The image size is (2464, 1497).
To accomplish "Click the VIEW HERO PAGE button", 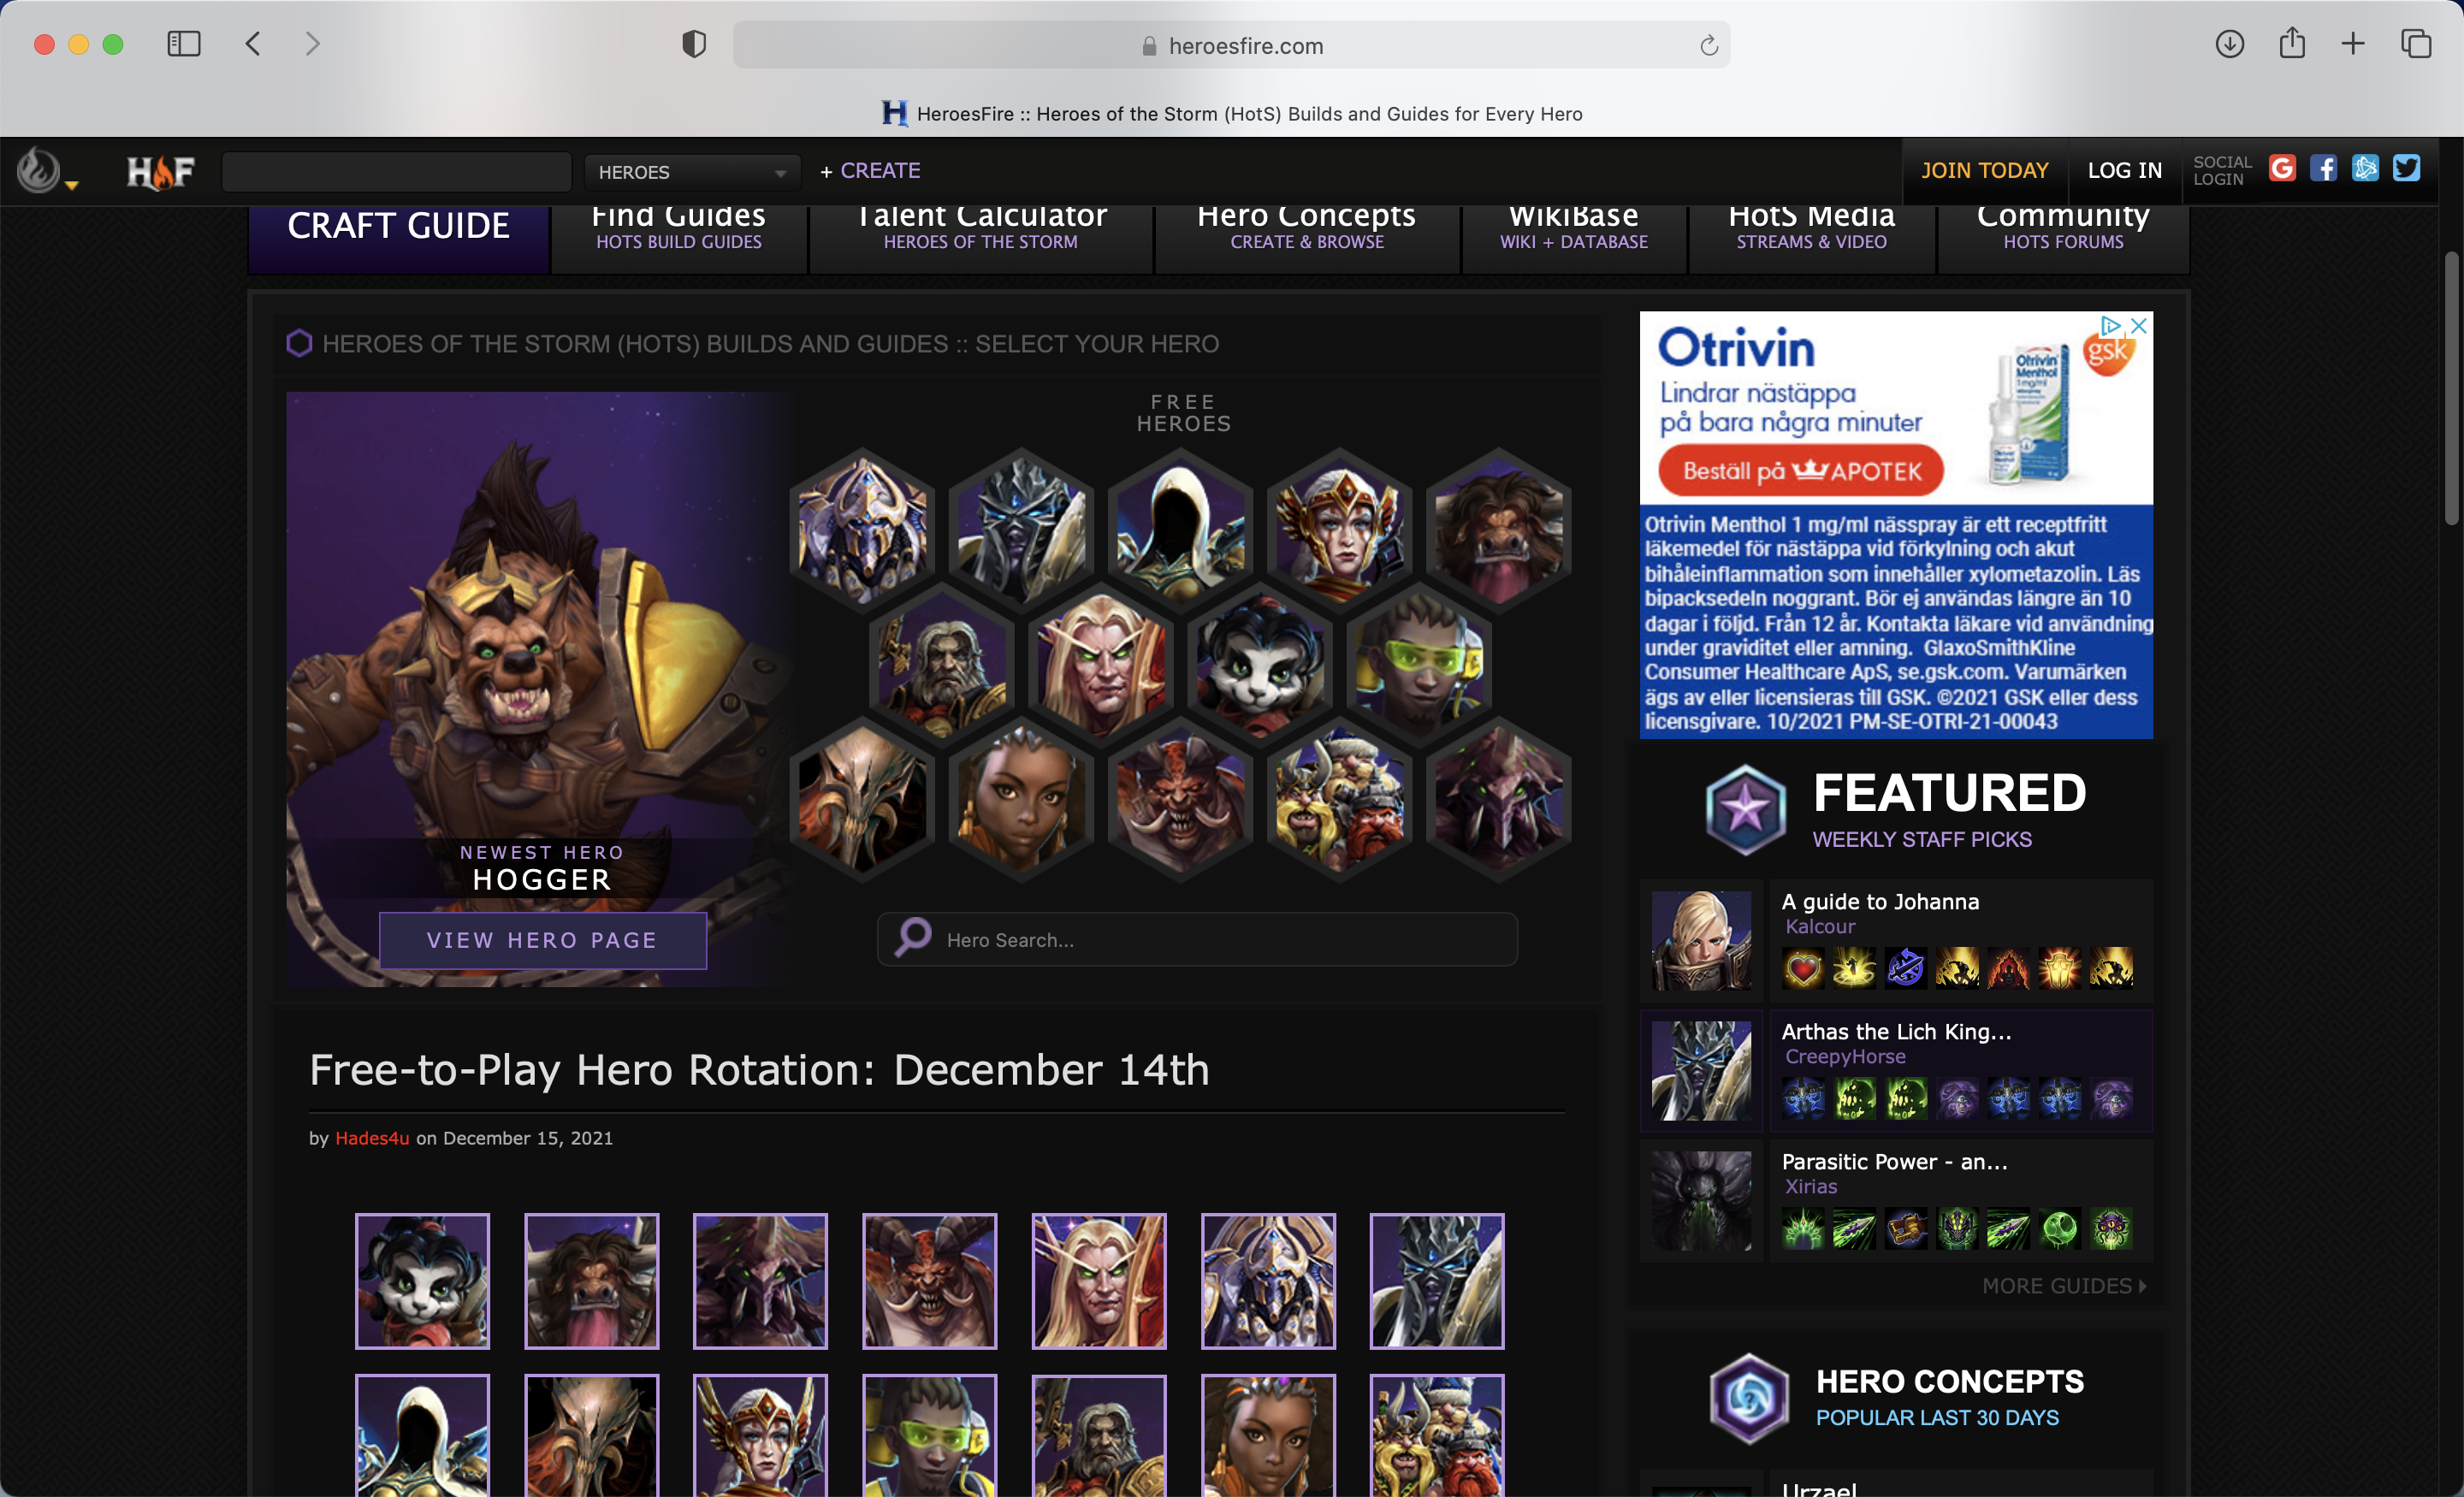I will tap(542, 940).
